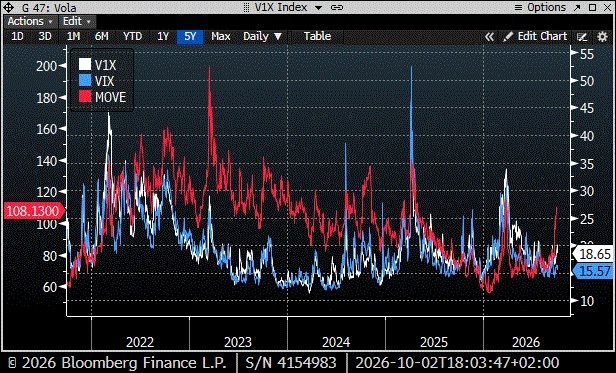Screen dimensions: 616x373
Task: Click the annotate pencil-square icon
Action: point(582,37)
